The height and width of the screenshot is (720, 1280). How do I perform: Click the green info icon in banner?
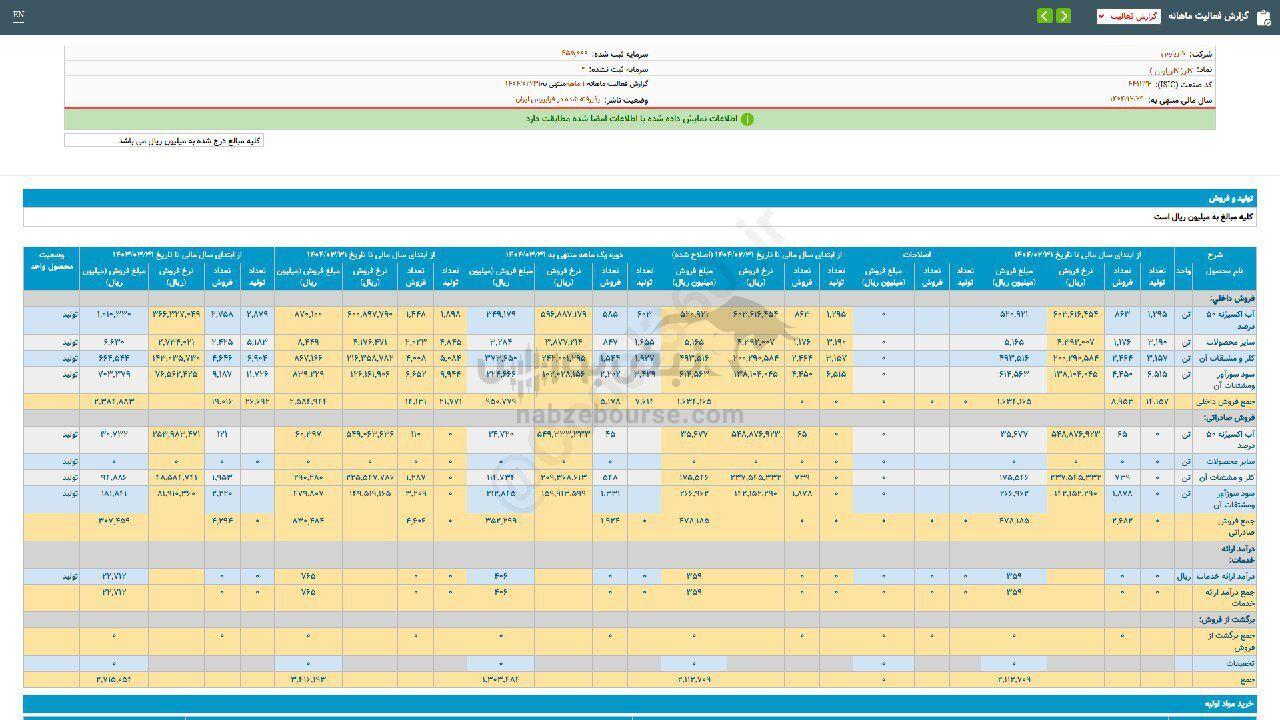pos(746,119)
